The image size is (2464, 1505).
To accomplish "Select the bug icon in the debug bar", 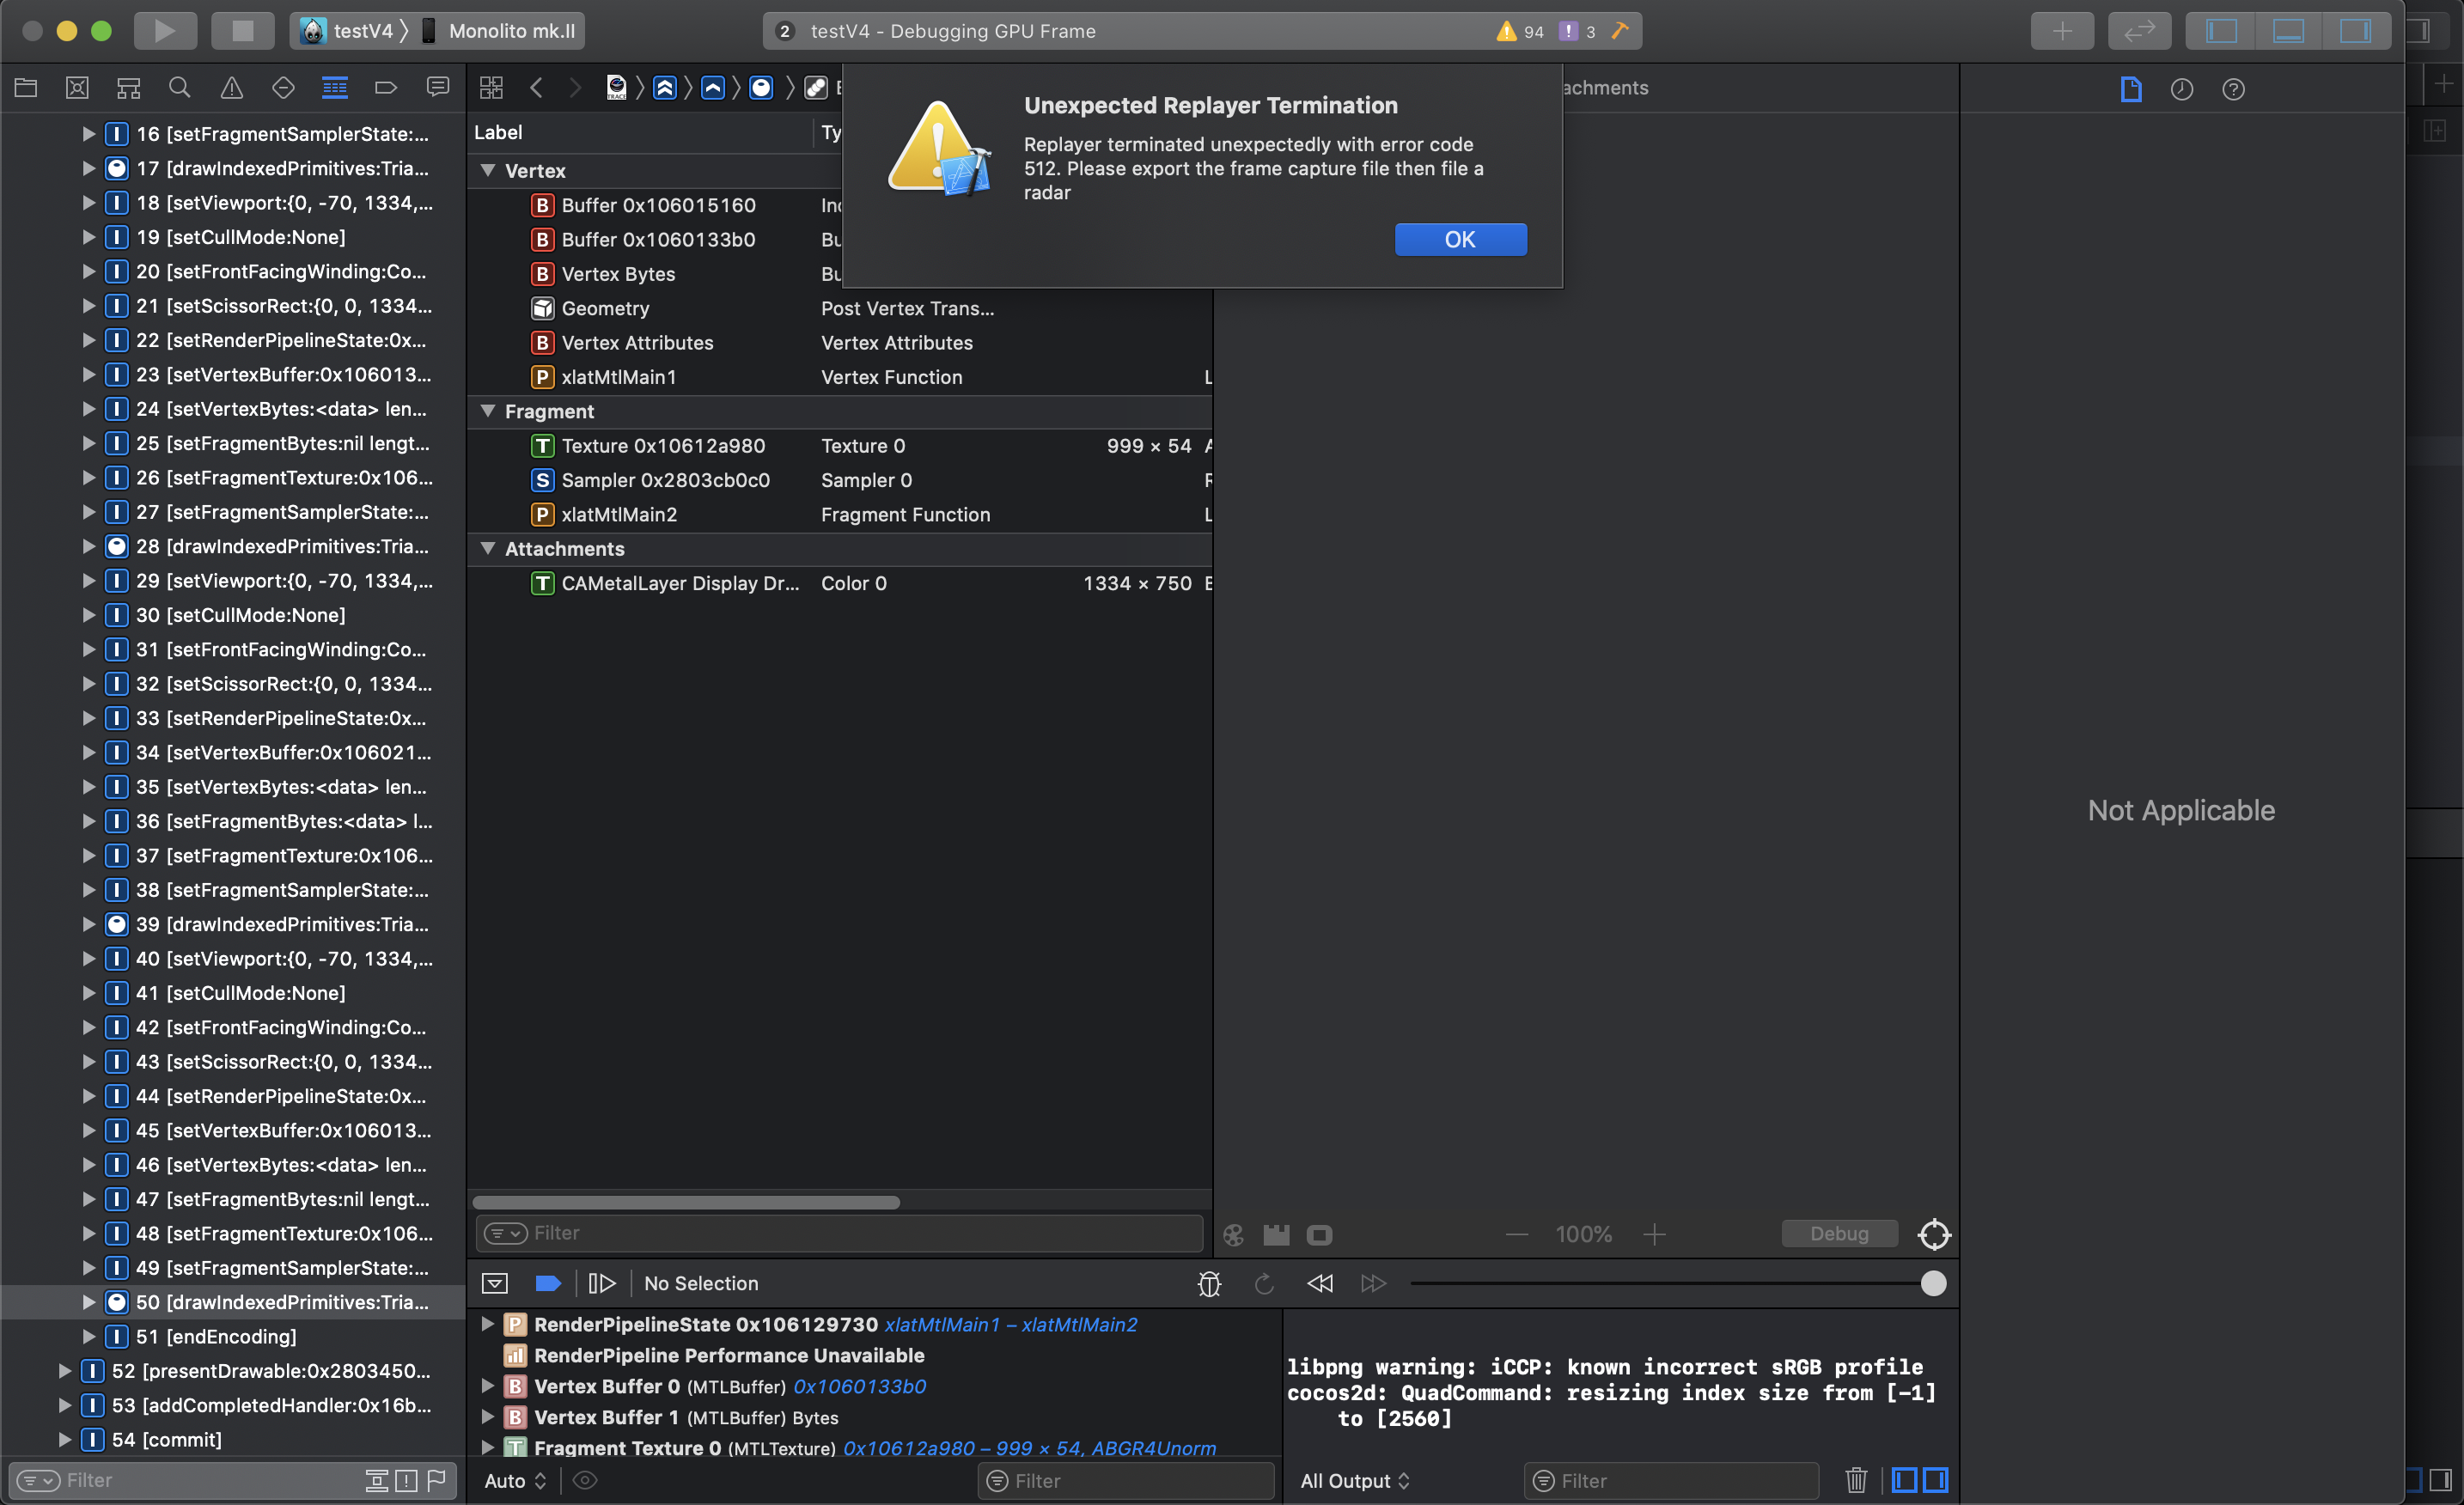I will (x=1209, y=1283).
